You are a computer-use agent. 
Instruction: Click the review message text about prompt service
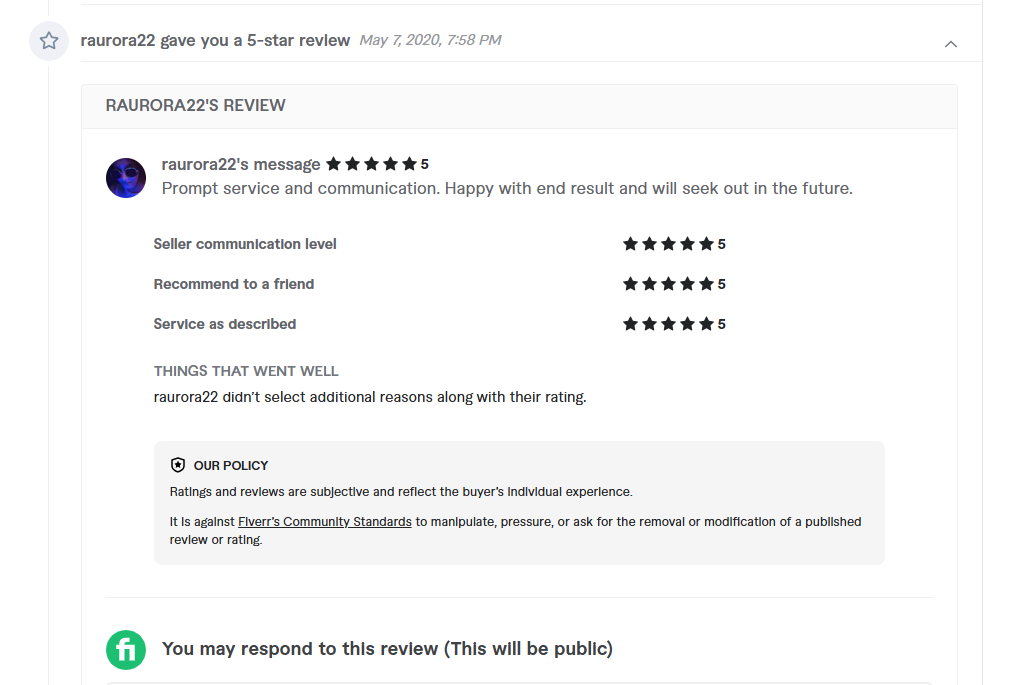tap(507, 188)
